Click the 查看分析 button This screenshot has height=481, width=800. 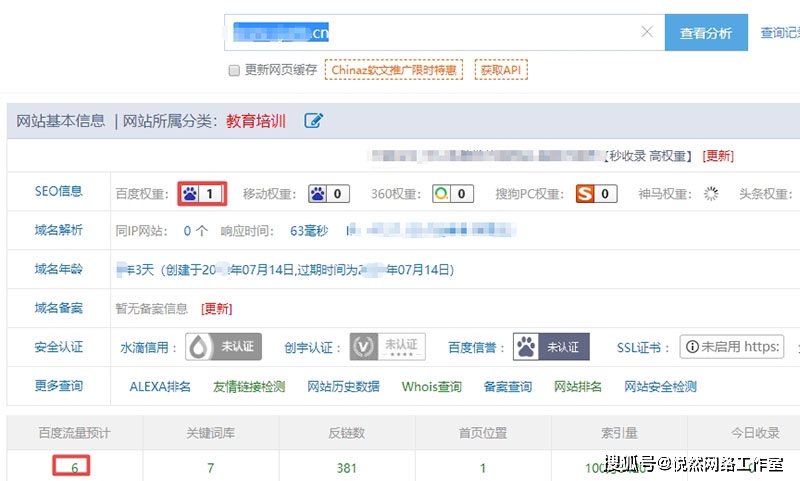[x=706, y=33]
